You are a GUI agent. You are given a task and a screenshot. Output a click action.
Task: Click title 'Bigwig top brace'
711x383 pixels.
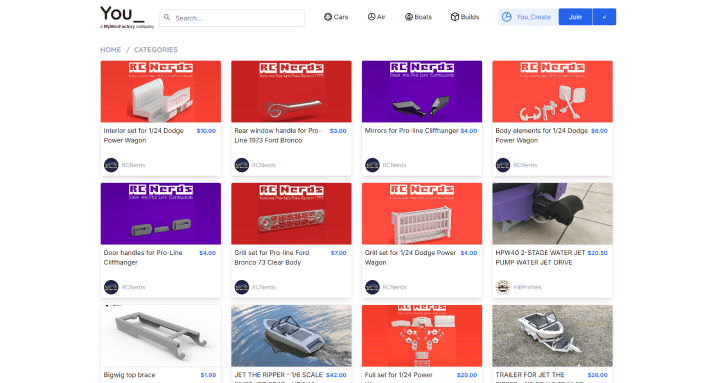pos(129,375)
